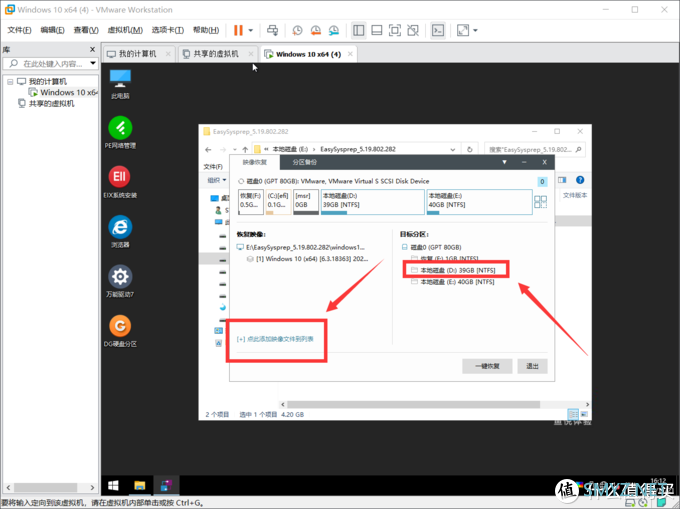Close the Windows 10 x64 (4) tab
The width and height of the screenshot is (680, 509).
[350, 54]
